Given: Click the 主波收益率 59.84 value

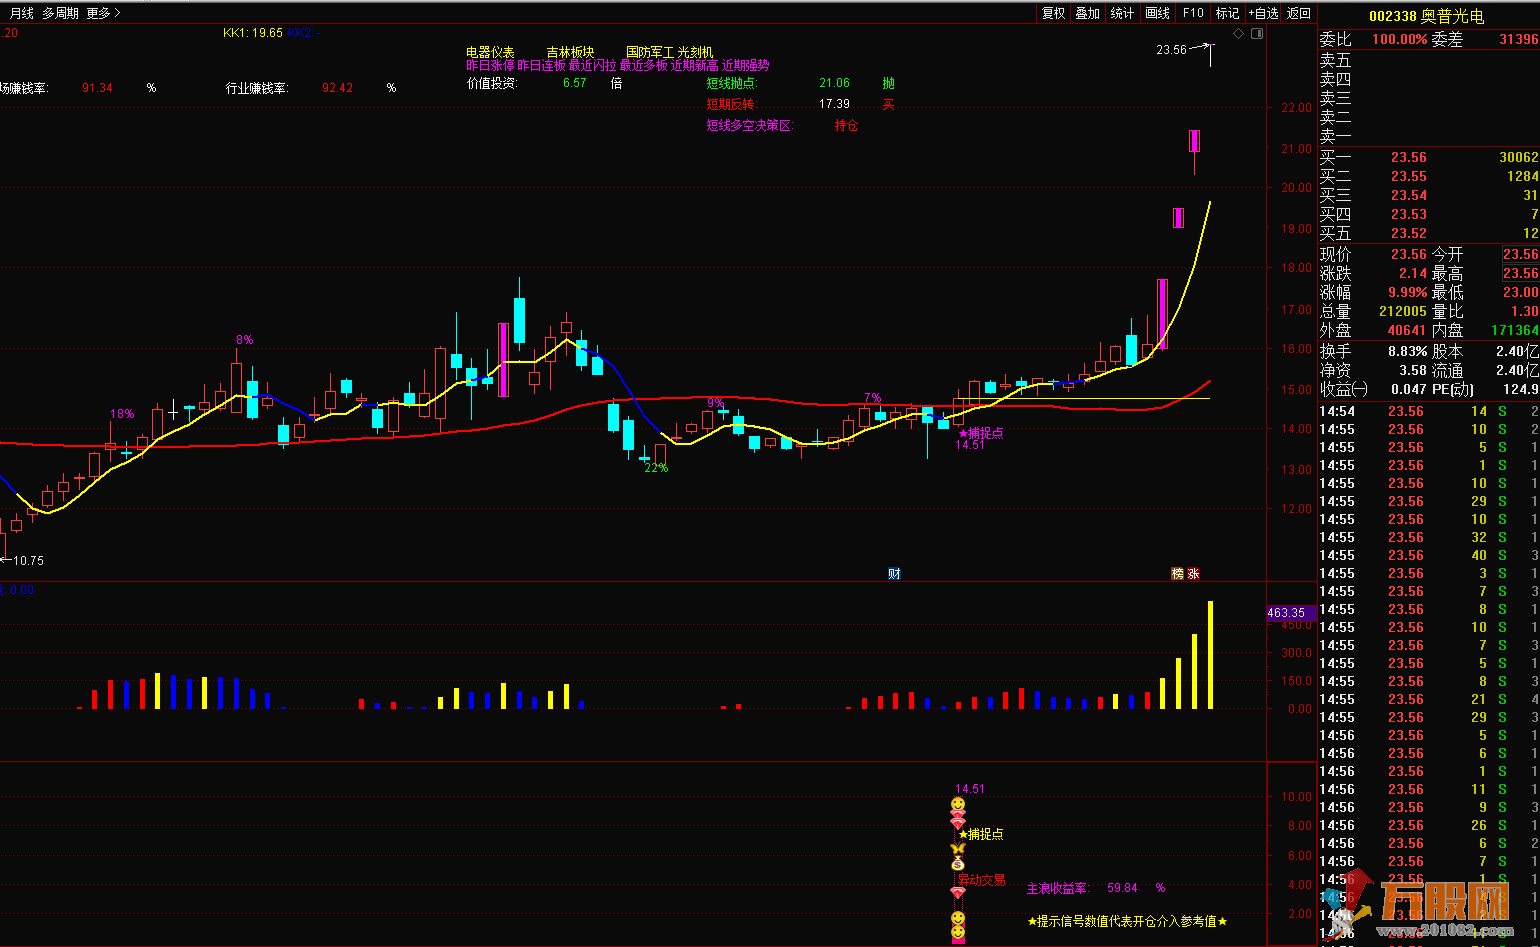Looking at the screenshot, I should [x=1122, y=888].
